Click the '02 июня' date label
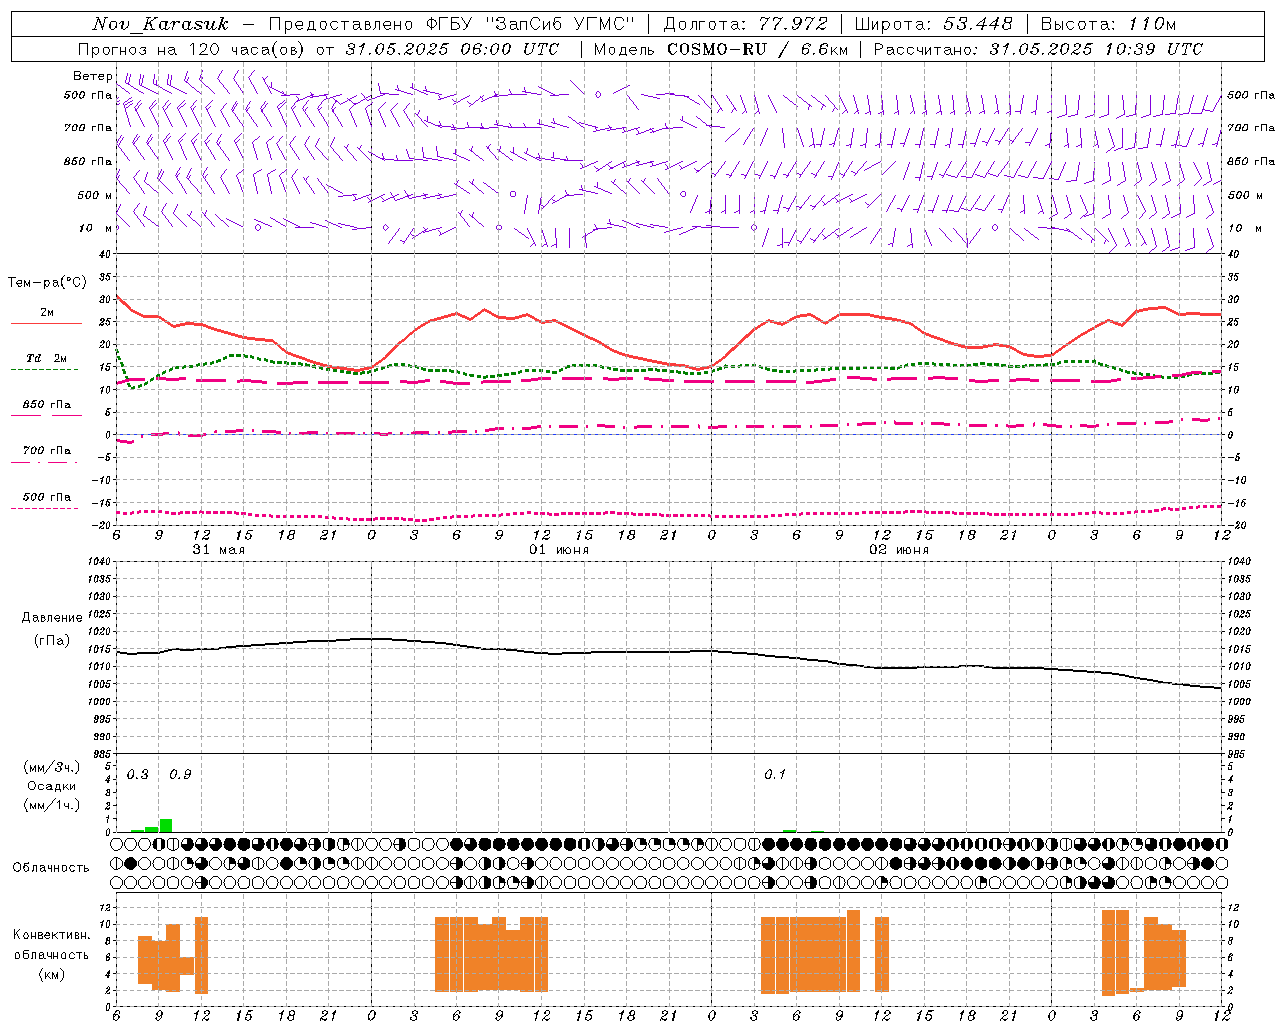1280x1024 pixels. pos(899,550)
